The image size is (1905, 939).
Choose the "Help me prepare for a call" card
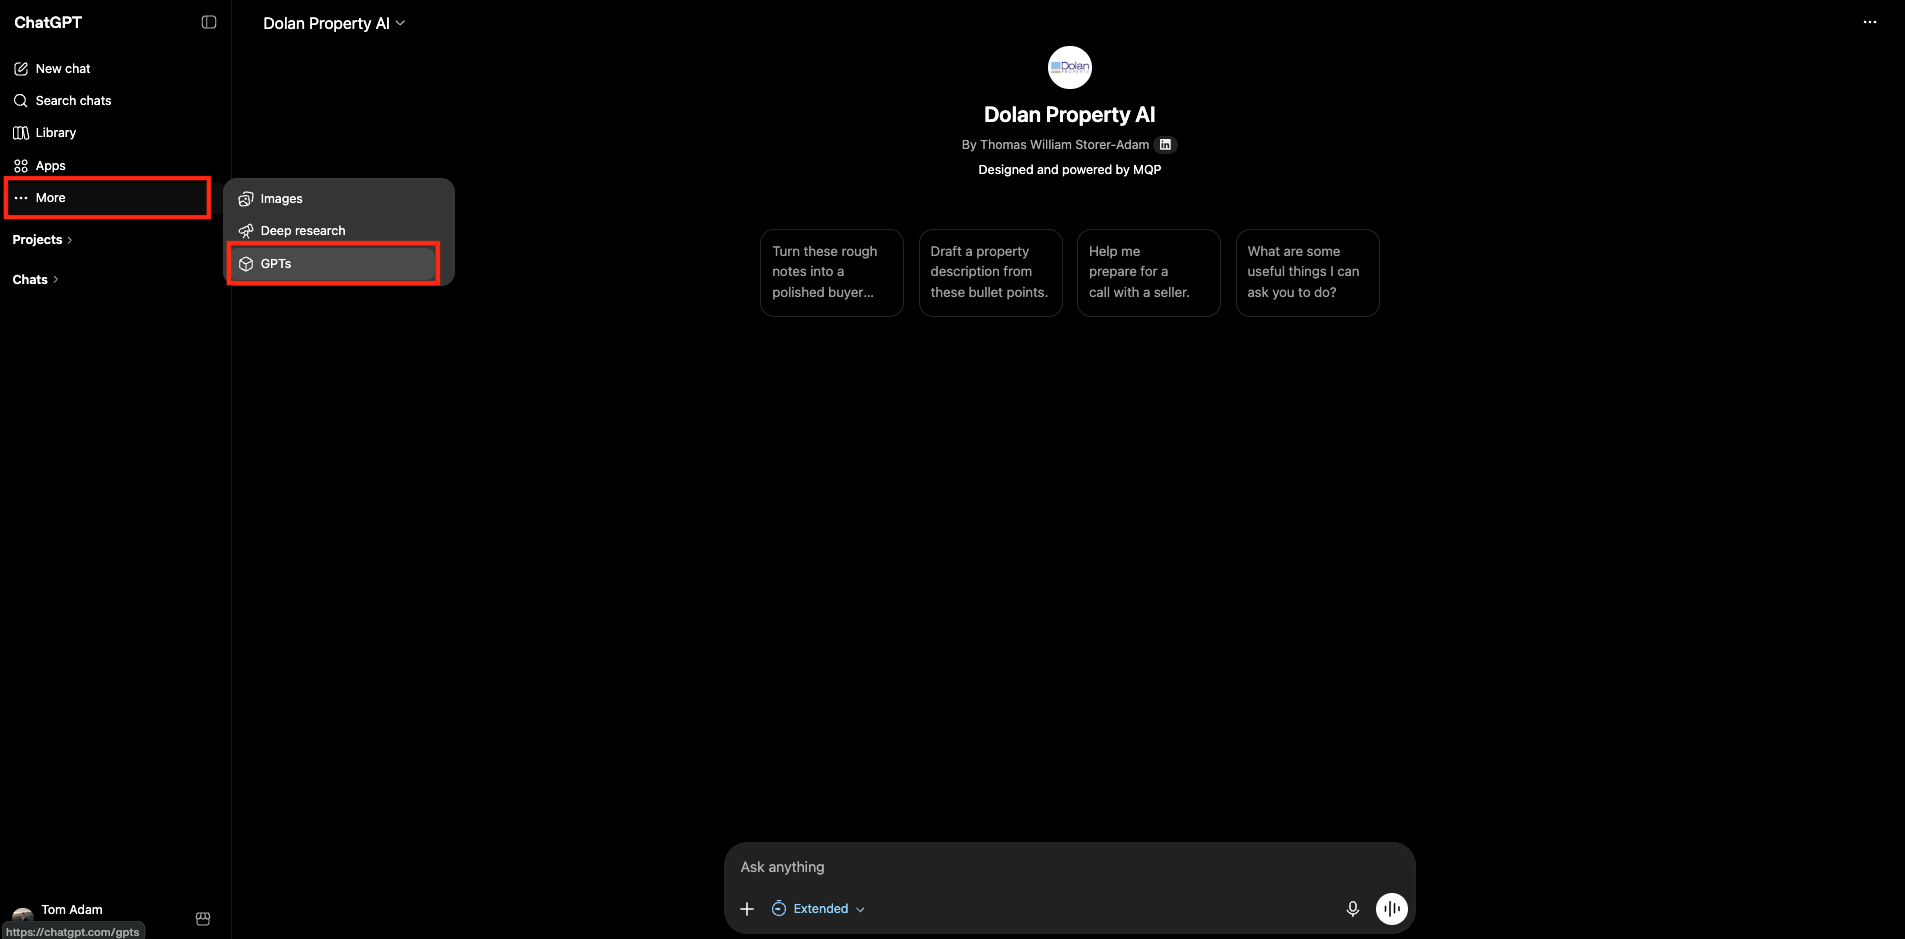click(x=1149, y=273)
